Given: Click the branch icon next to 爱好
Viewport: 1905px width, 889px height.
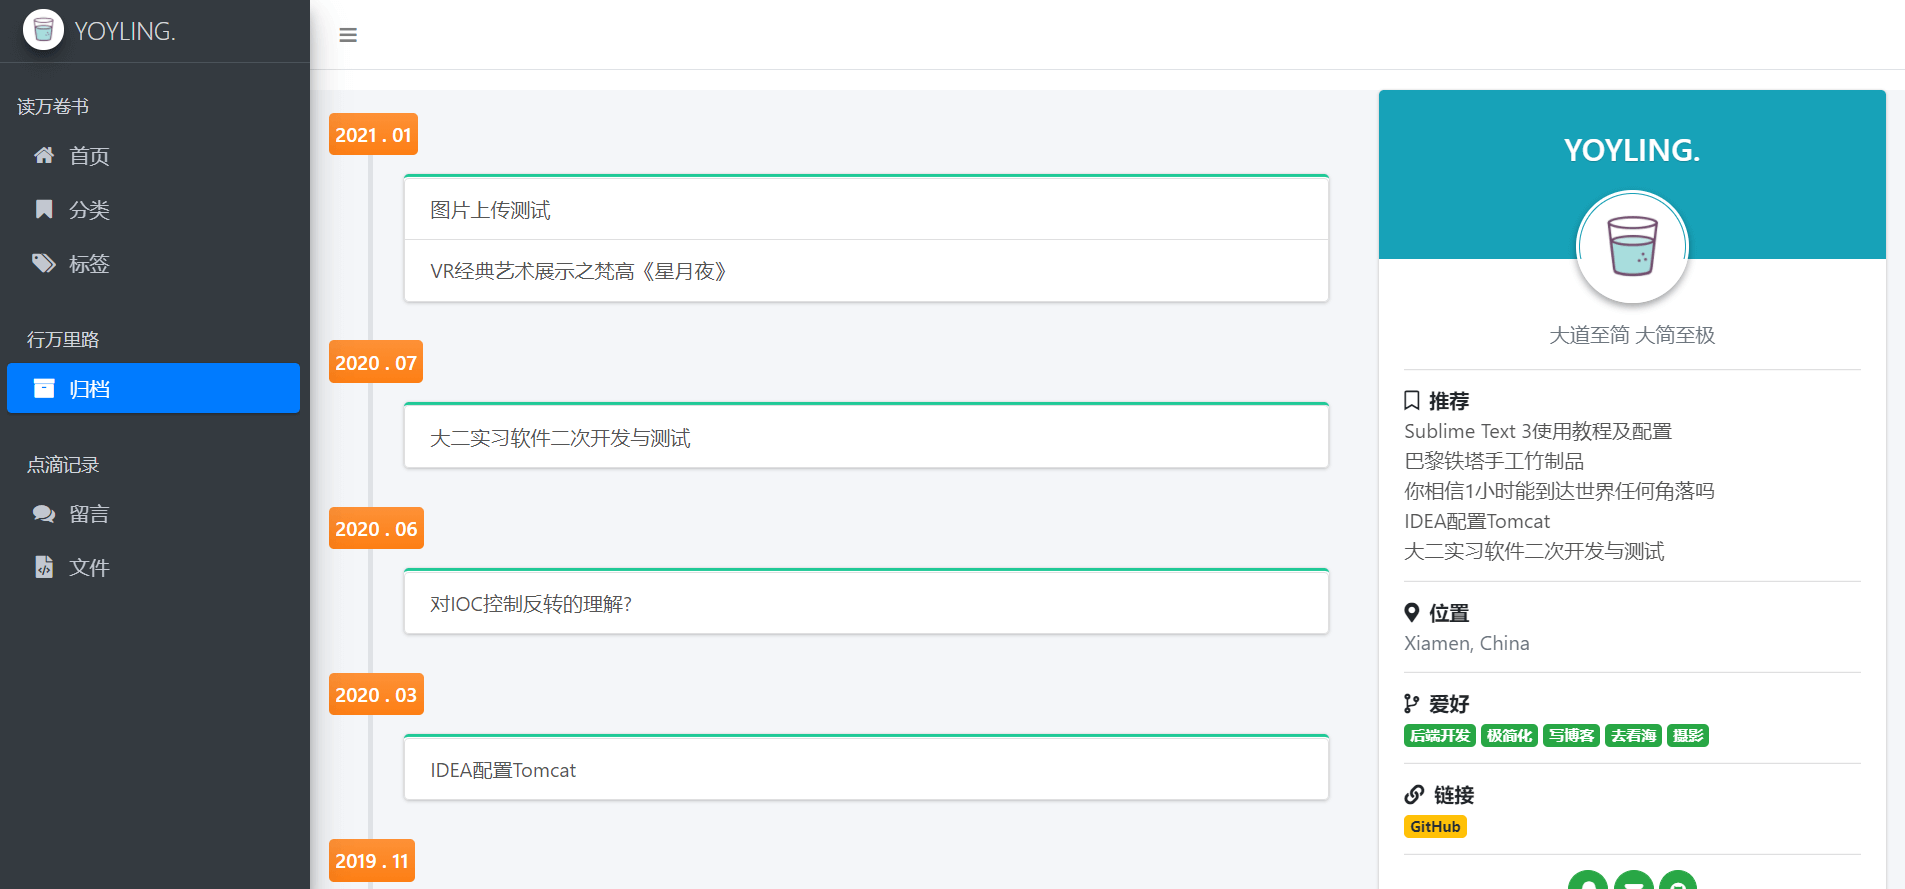Looking at the screenshot, I should point(1412,703).
